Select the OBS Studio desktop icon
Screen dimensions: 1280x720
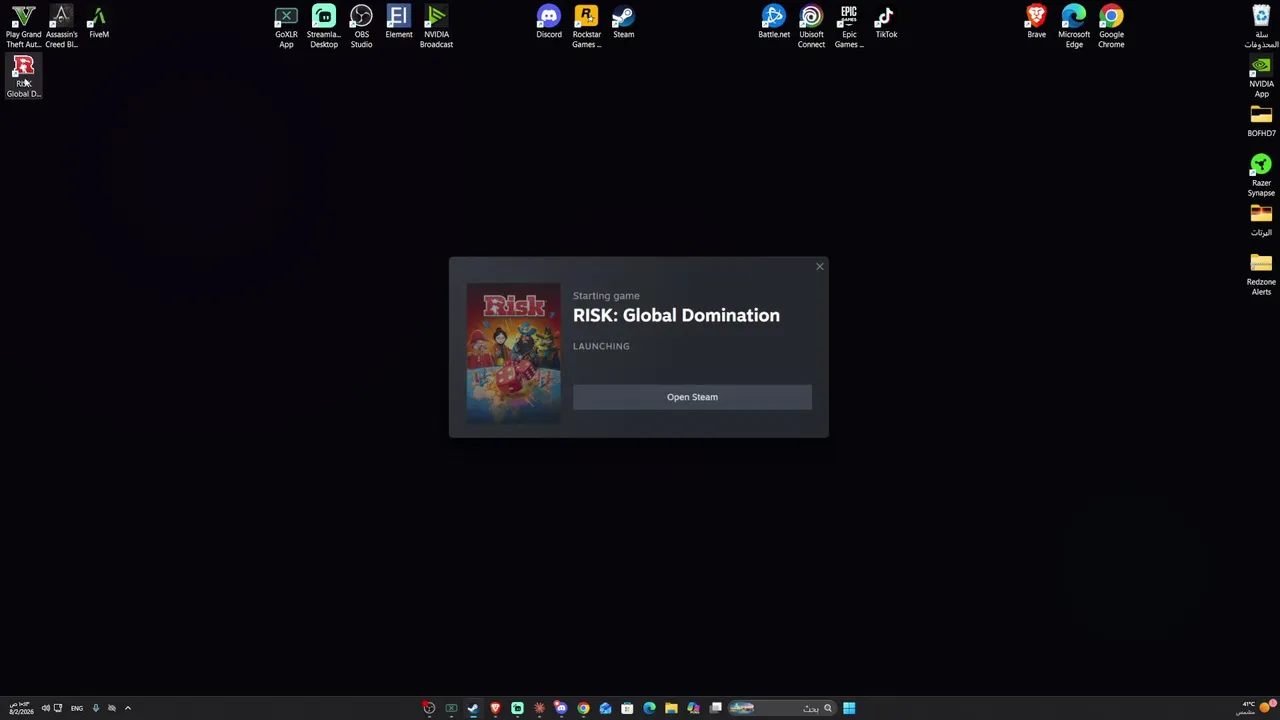(361, 27)
